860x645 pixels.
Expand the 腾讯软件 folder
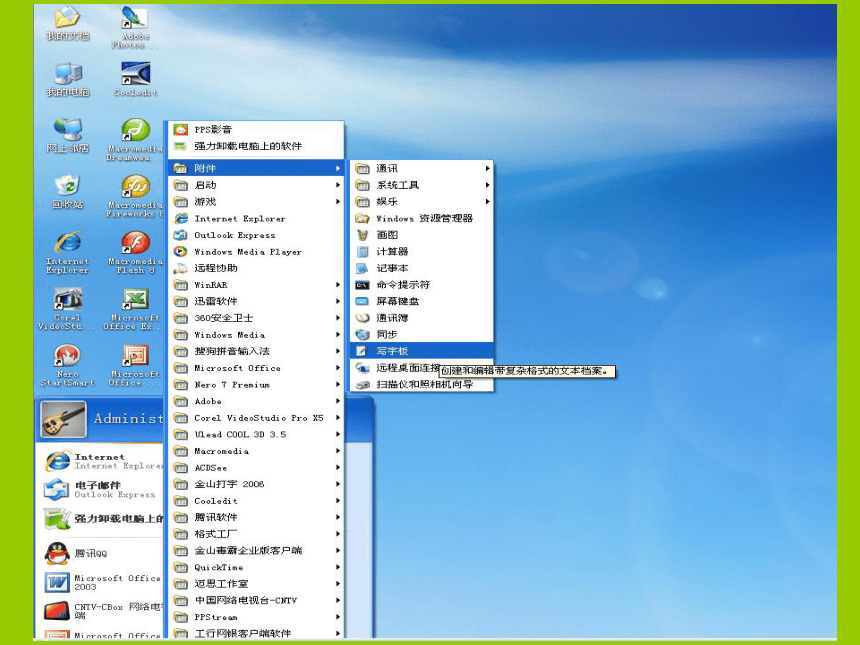256,517
